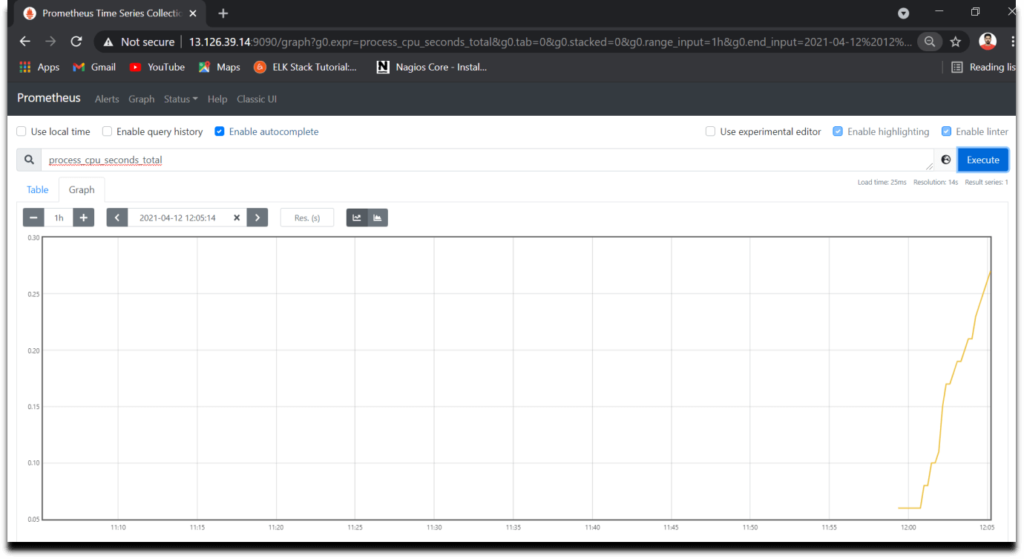Show unstacked line graph
The width and height of the screenshot is (1024, 559).
(x=357, y=217)
